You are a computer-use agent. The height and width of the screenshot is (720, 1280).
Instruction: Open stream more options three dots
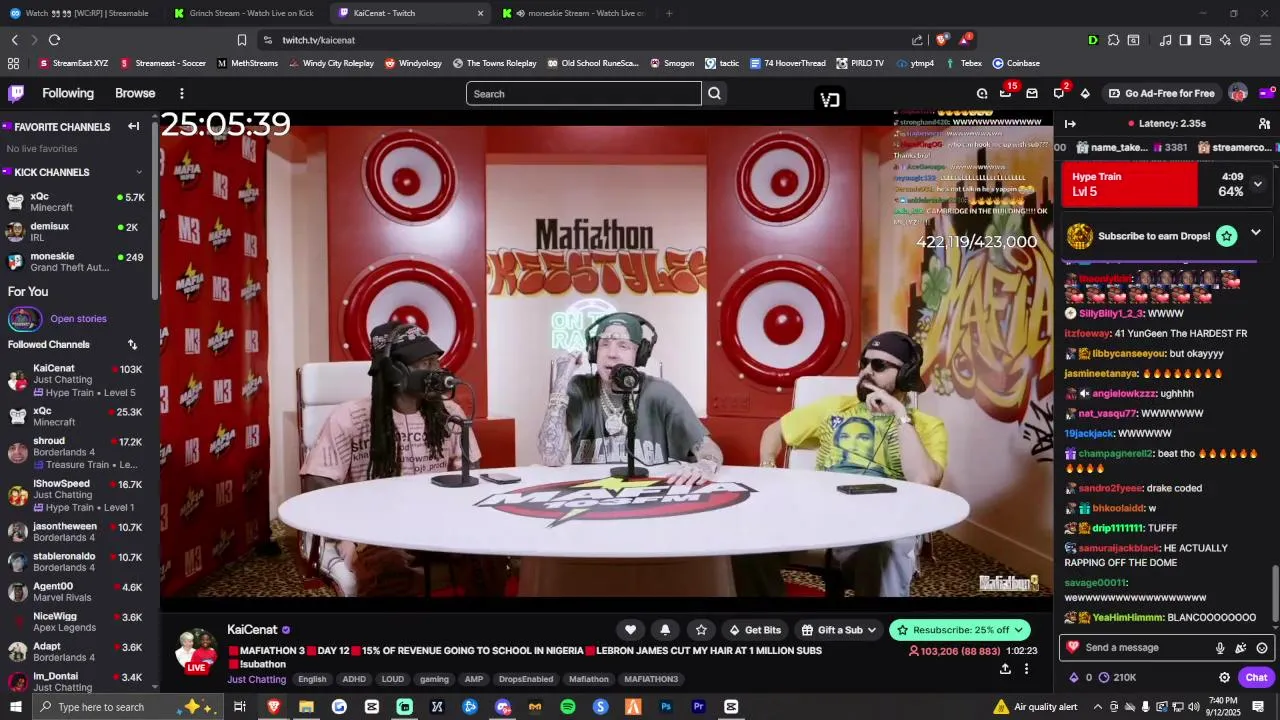(x=1026, y=669)
